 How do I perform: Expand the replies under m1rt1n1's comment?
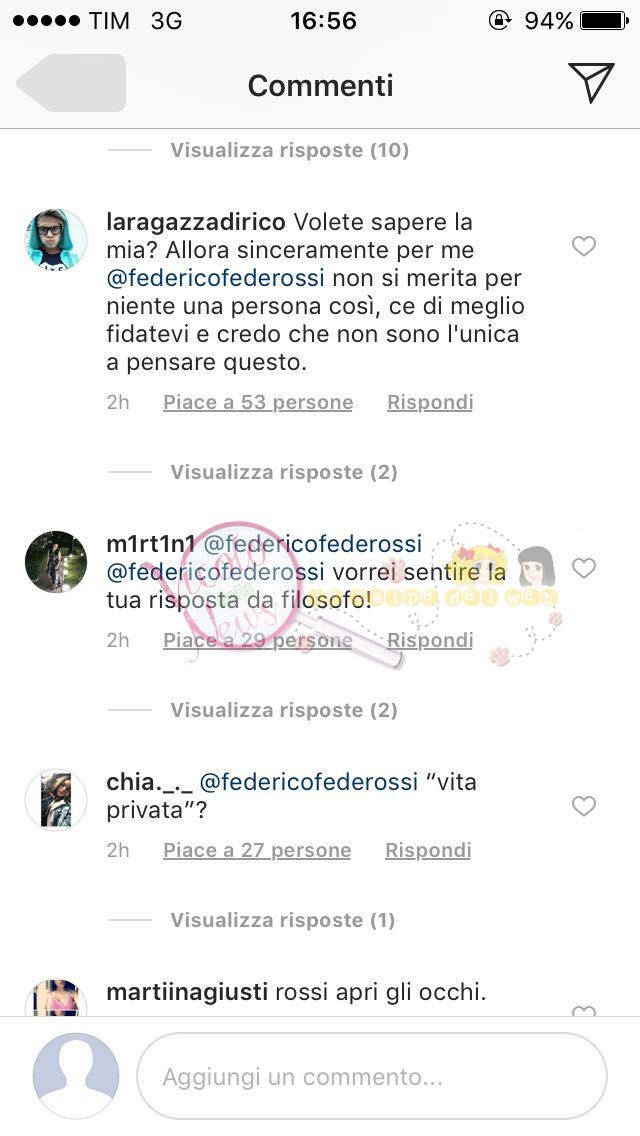point(283,710)
